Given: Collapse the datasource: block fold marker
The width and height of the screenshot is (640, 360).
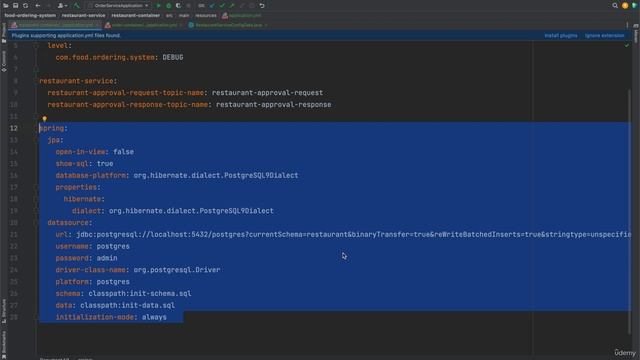Looking at the screenshot, I should pos(36,223).
